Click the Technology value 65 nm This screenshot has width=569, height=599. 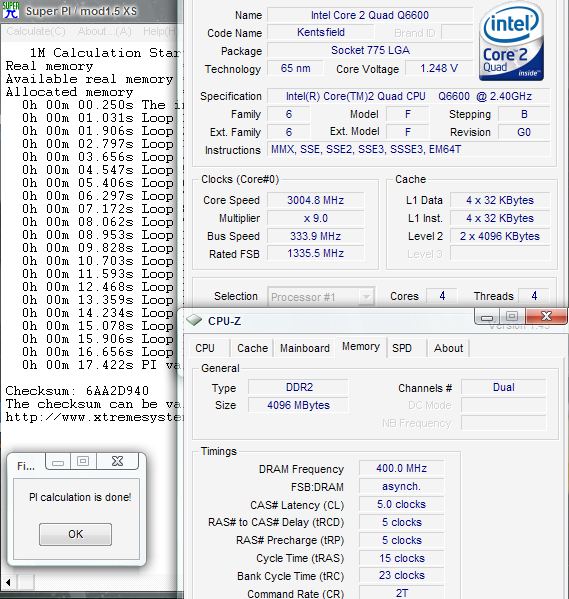coord(295,68)
